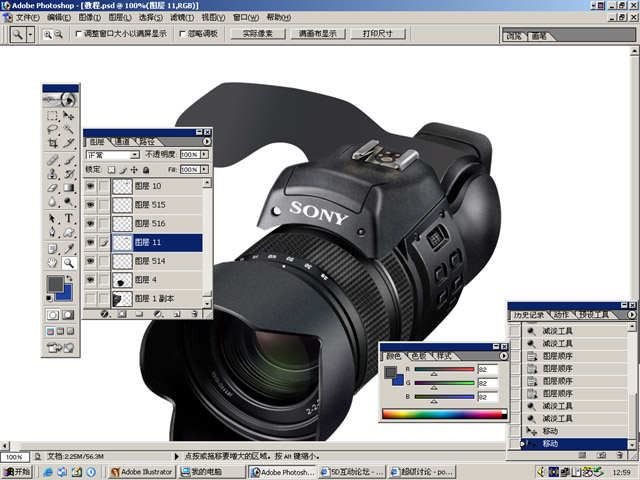Click foreground color swatch in toolbox

coord(55,283)
